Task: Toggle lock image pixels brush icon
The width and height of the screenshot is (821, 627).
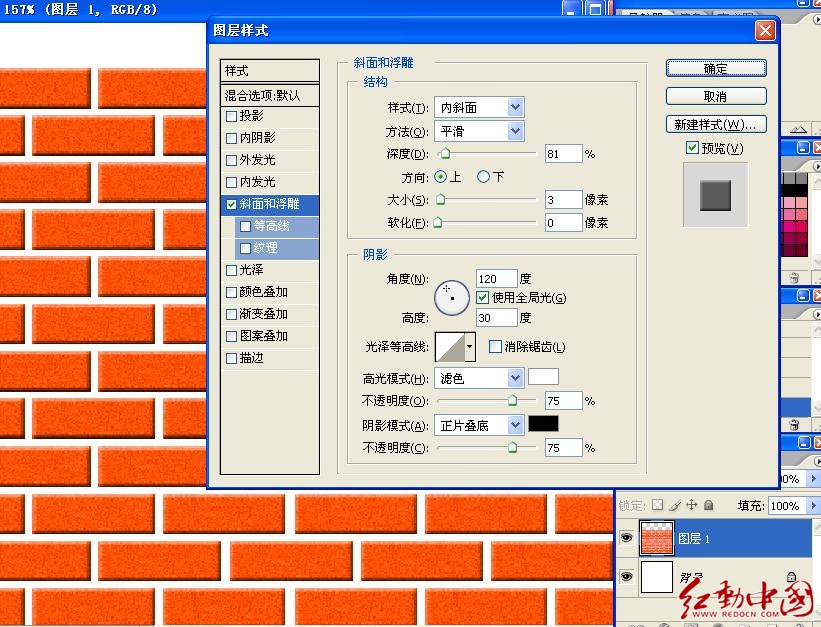Action: (x=675, y=505)
